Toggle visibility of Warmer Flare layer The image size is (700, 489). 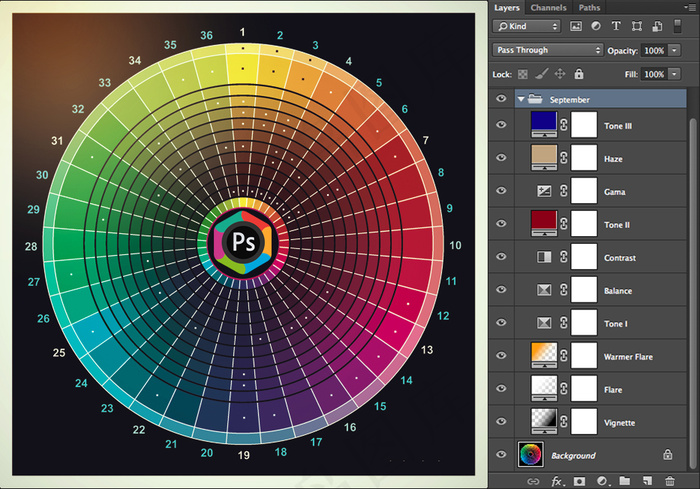point(502,356)
